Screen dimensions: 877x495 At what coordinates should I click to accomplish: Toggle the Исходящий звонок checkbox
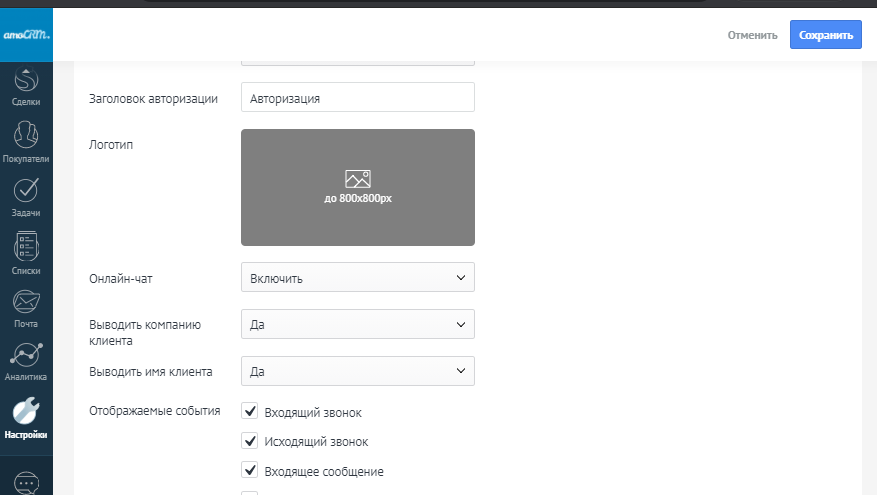250,440
